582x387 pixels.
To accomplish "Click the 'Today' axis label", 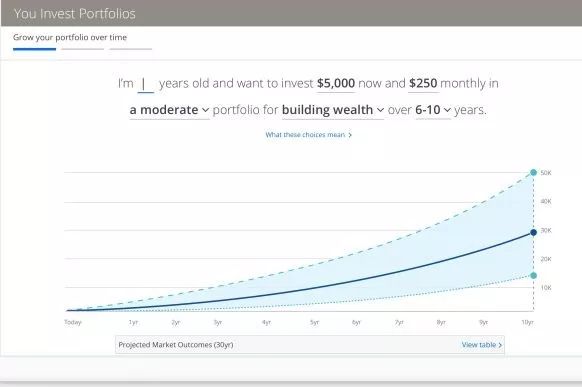I will click(x=73, y=322).
